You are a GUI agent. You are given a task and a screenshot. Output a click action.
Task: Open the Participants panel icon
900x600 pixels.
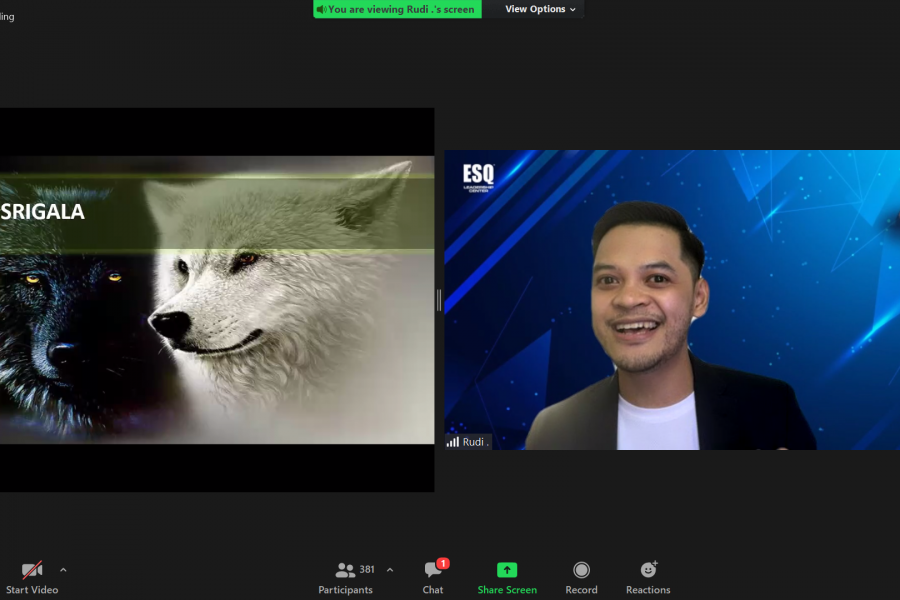coord(345,570)
